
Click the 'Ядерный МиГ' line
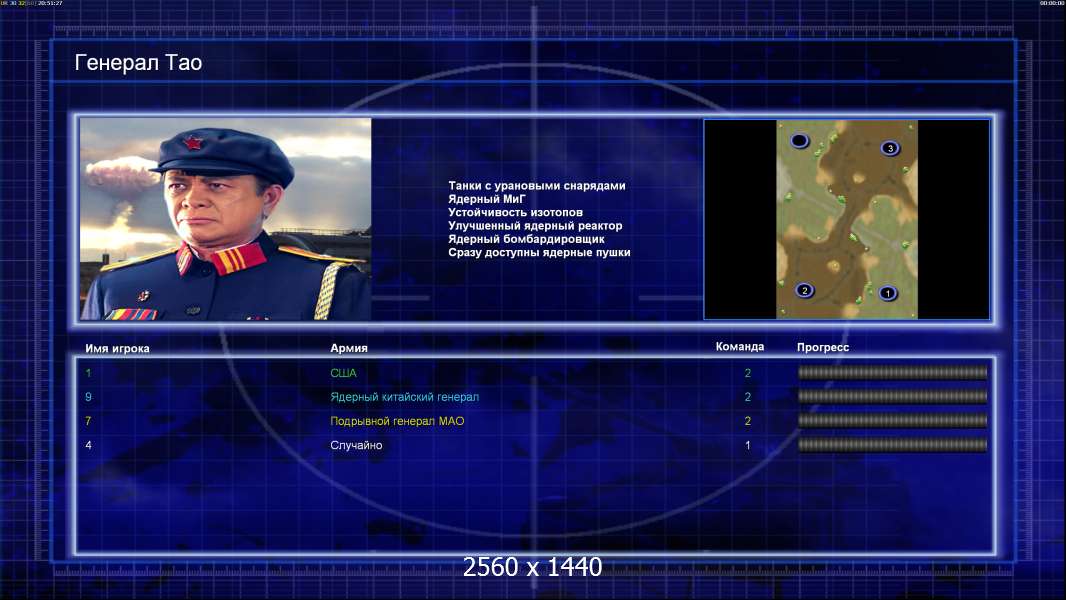487,199
